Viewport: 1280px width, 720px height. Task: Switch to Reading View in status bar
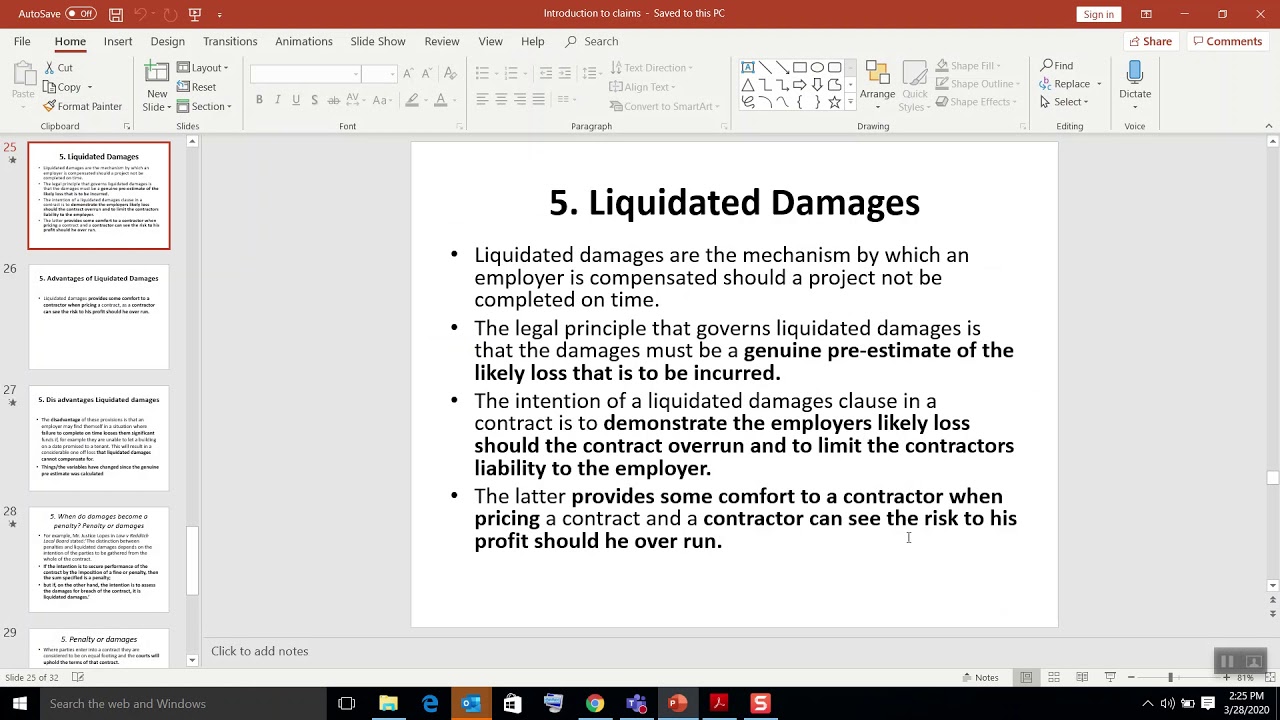point(1082,677)
